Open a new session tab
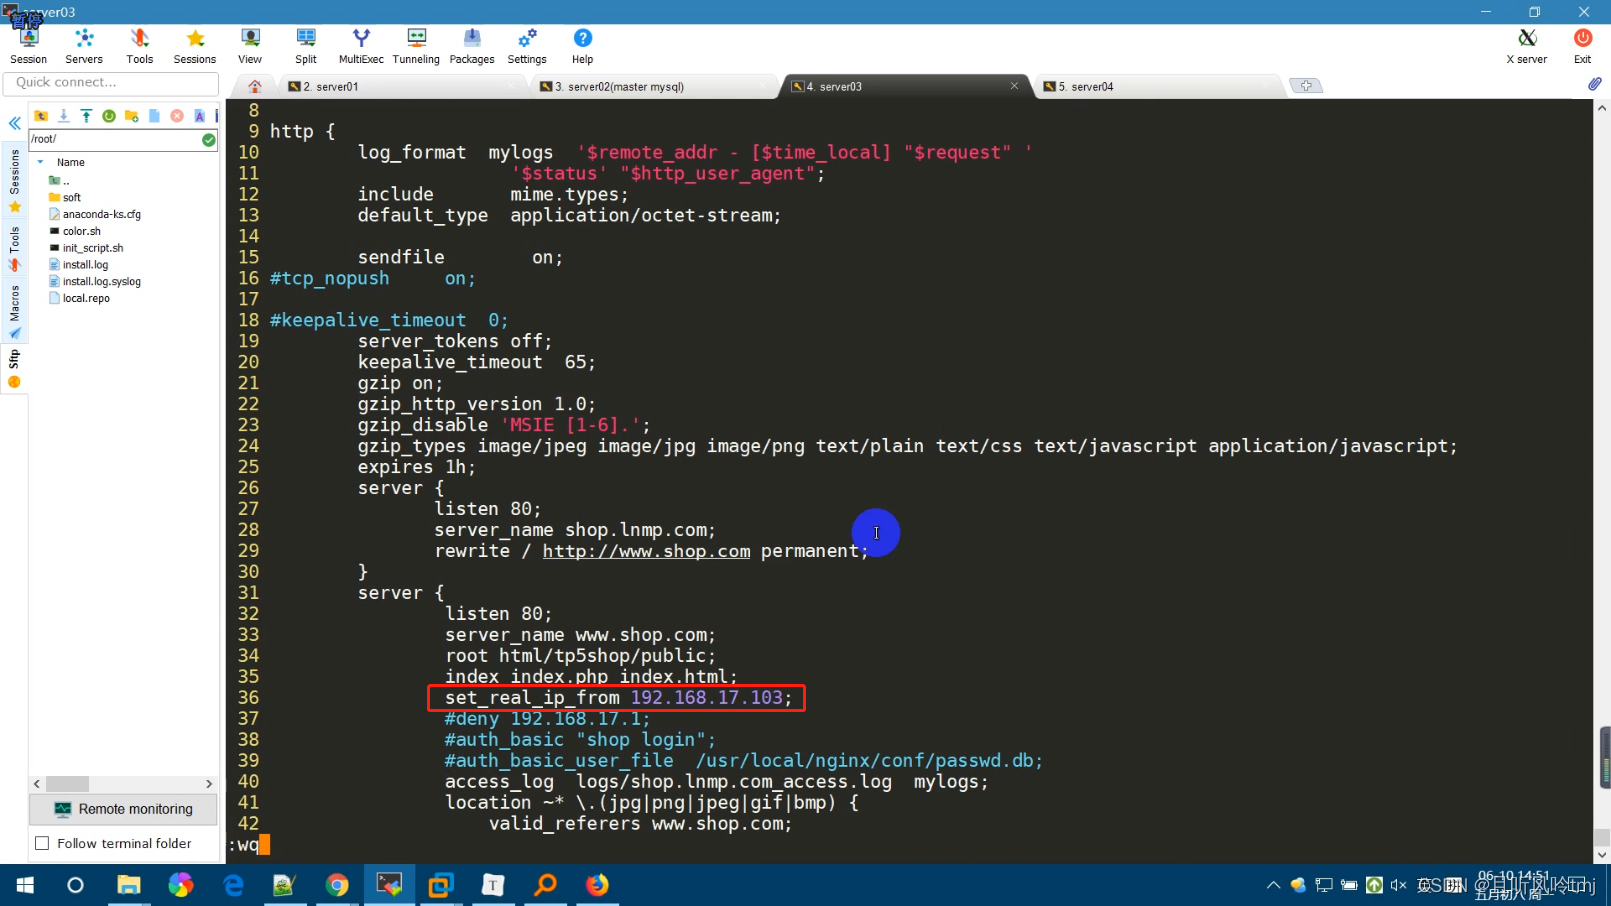The height and width of the screenshot is (906, 1611). point(1306,86)
